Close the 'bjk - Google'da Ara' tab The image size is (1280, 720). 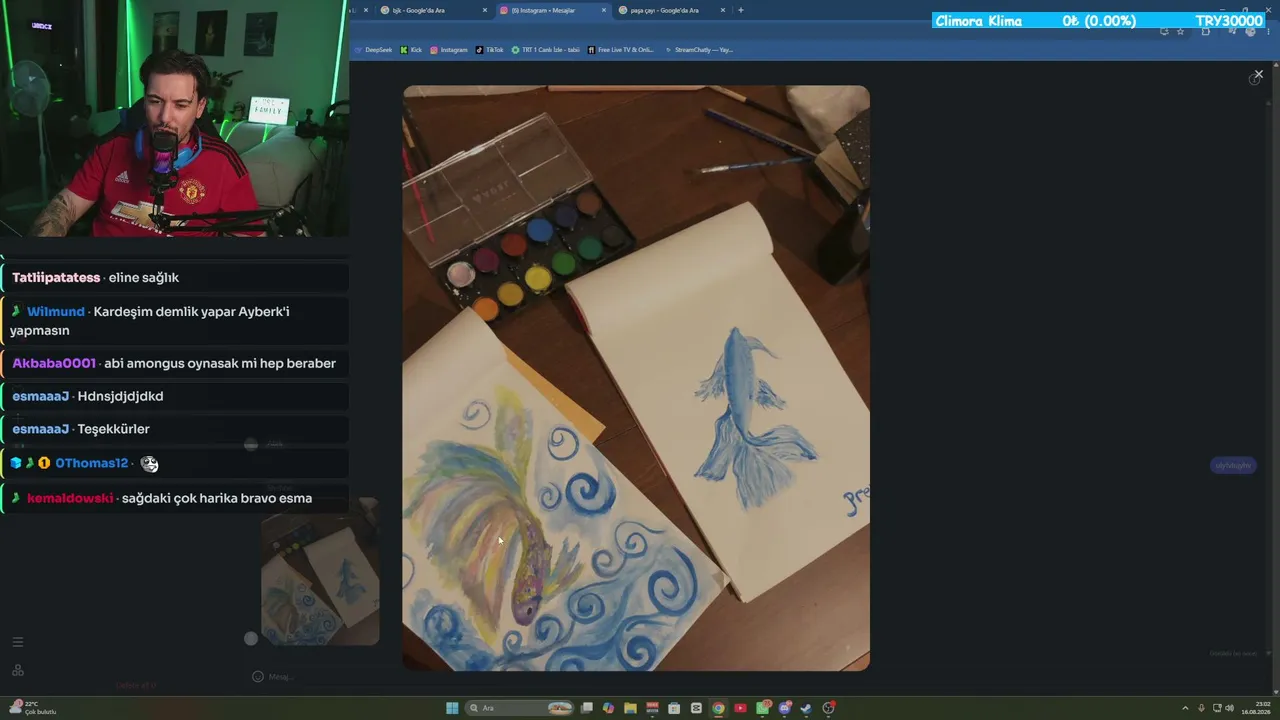tap(485, 10)
